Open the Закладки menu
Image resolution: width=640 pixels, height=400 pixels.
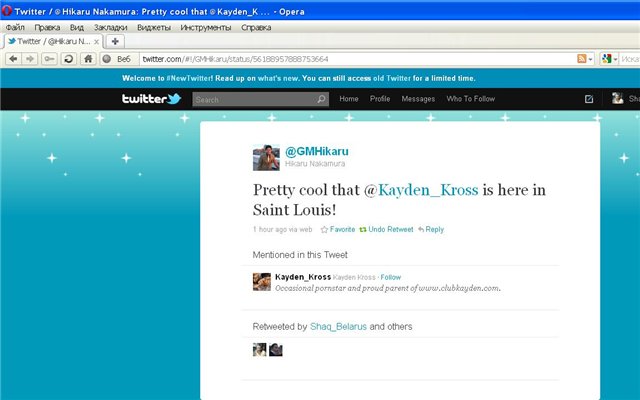109,27
